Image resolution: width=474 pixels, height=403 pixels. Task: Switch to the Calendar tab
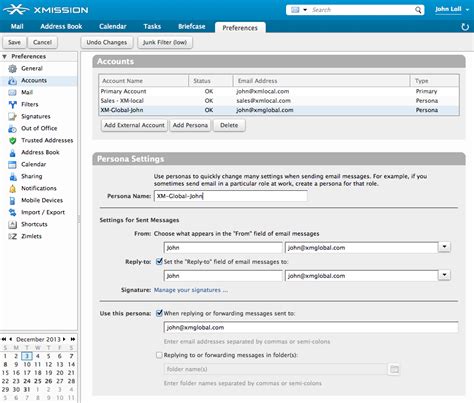(113, 27)
